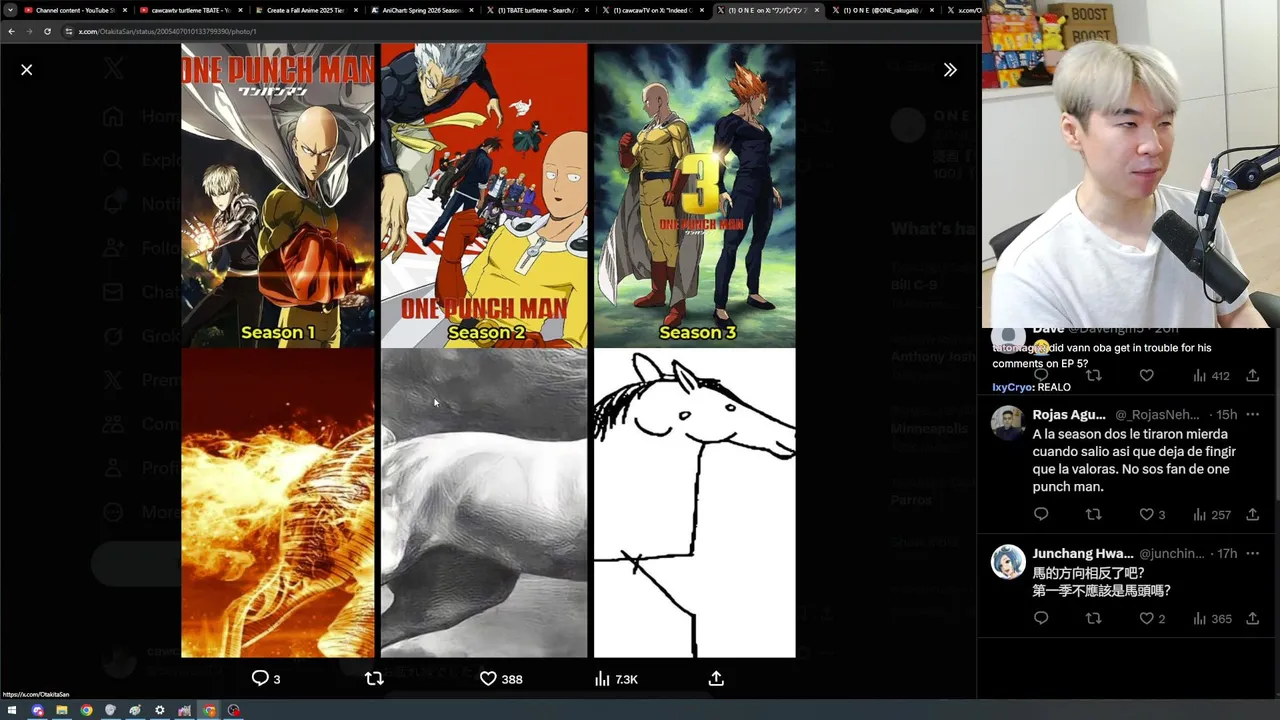Share the photo post

pos(716,679)
